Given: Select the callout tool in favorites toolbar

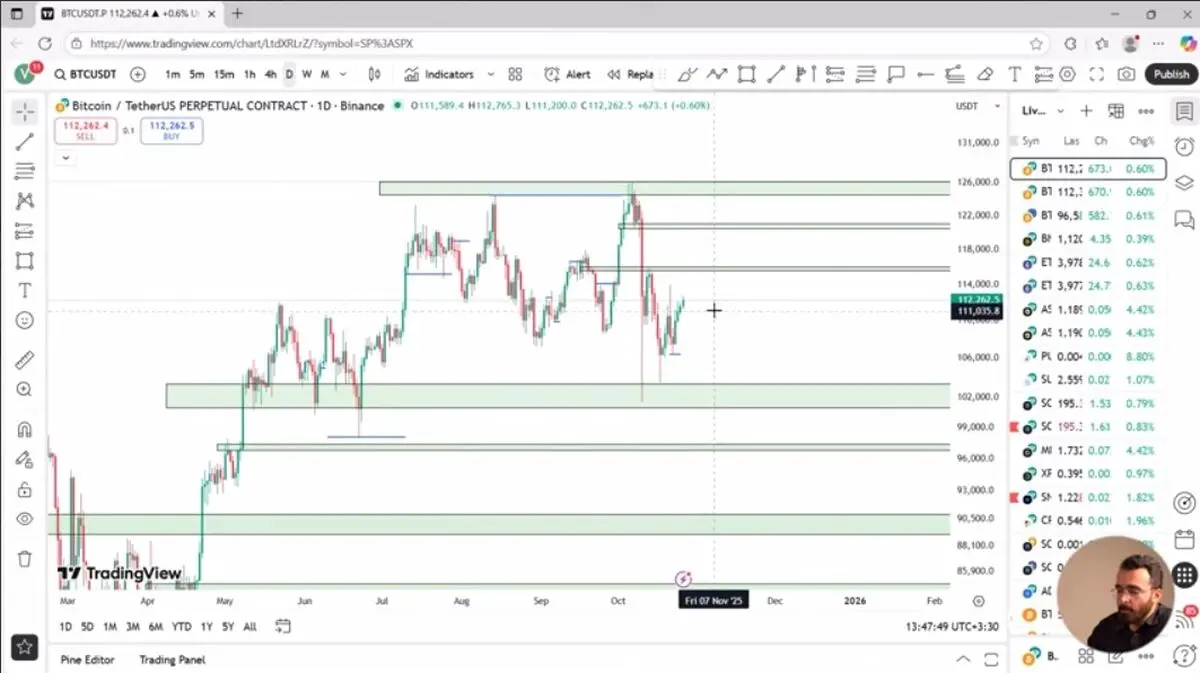Looking at the screenshot, I should 895,74.
